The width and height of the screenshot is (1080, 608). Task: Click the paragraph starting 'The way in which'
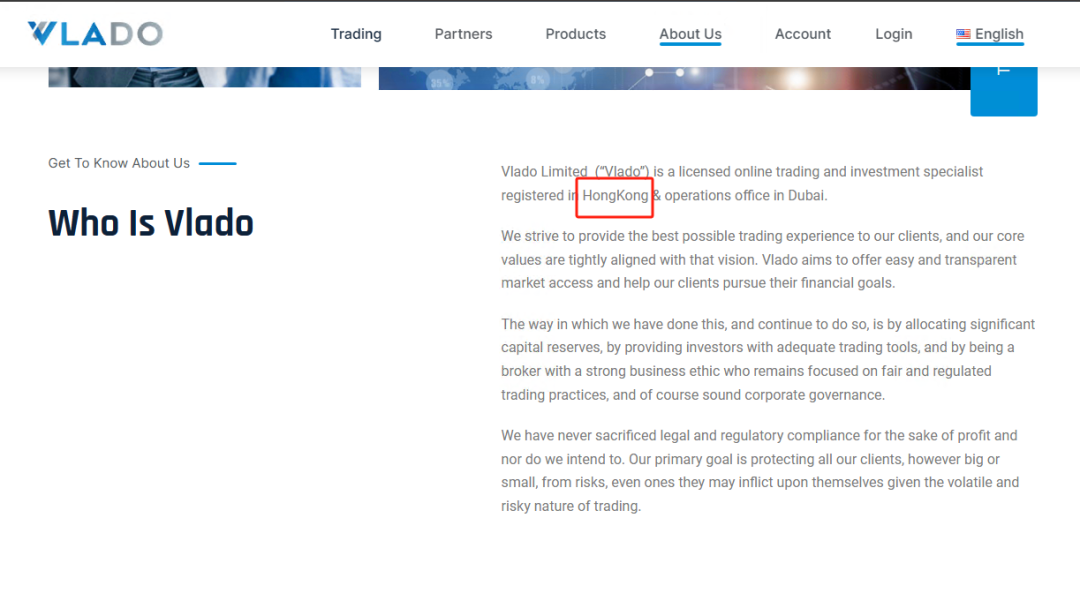click(768, 359)
